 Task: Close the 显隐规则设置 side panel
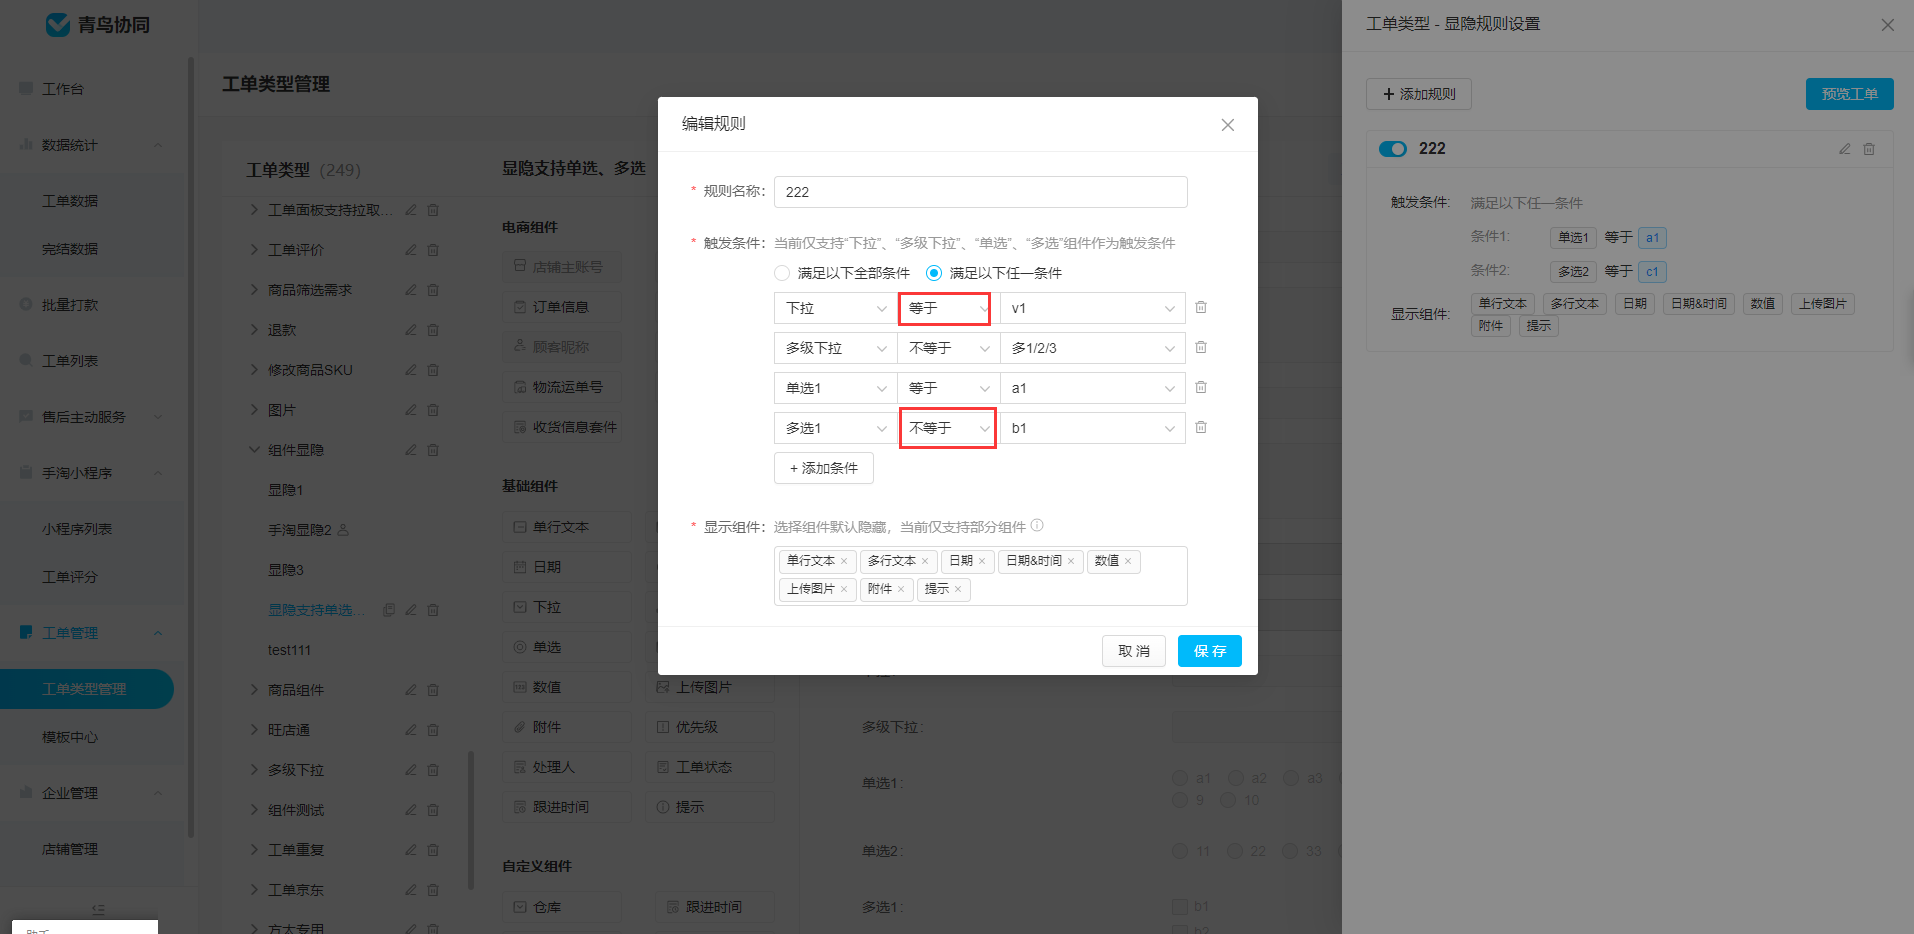[x=1888, y=25]
